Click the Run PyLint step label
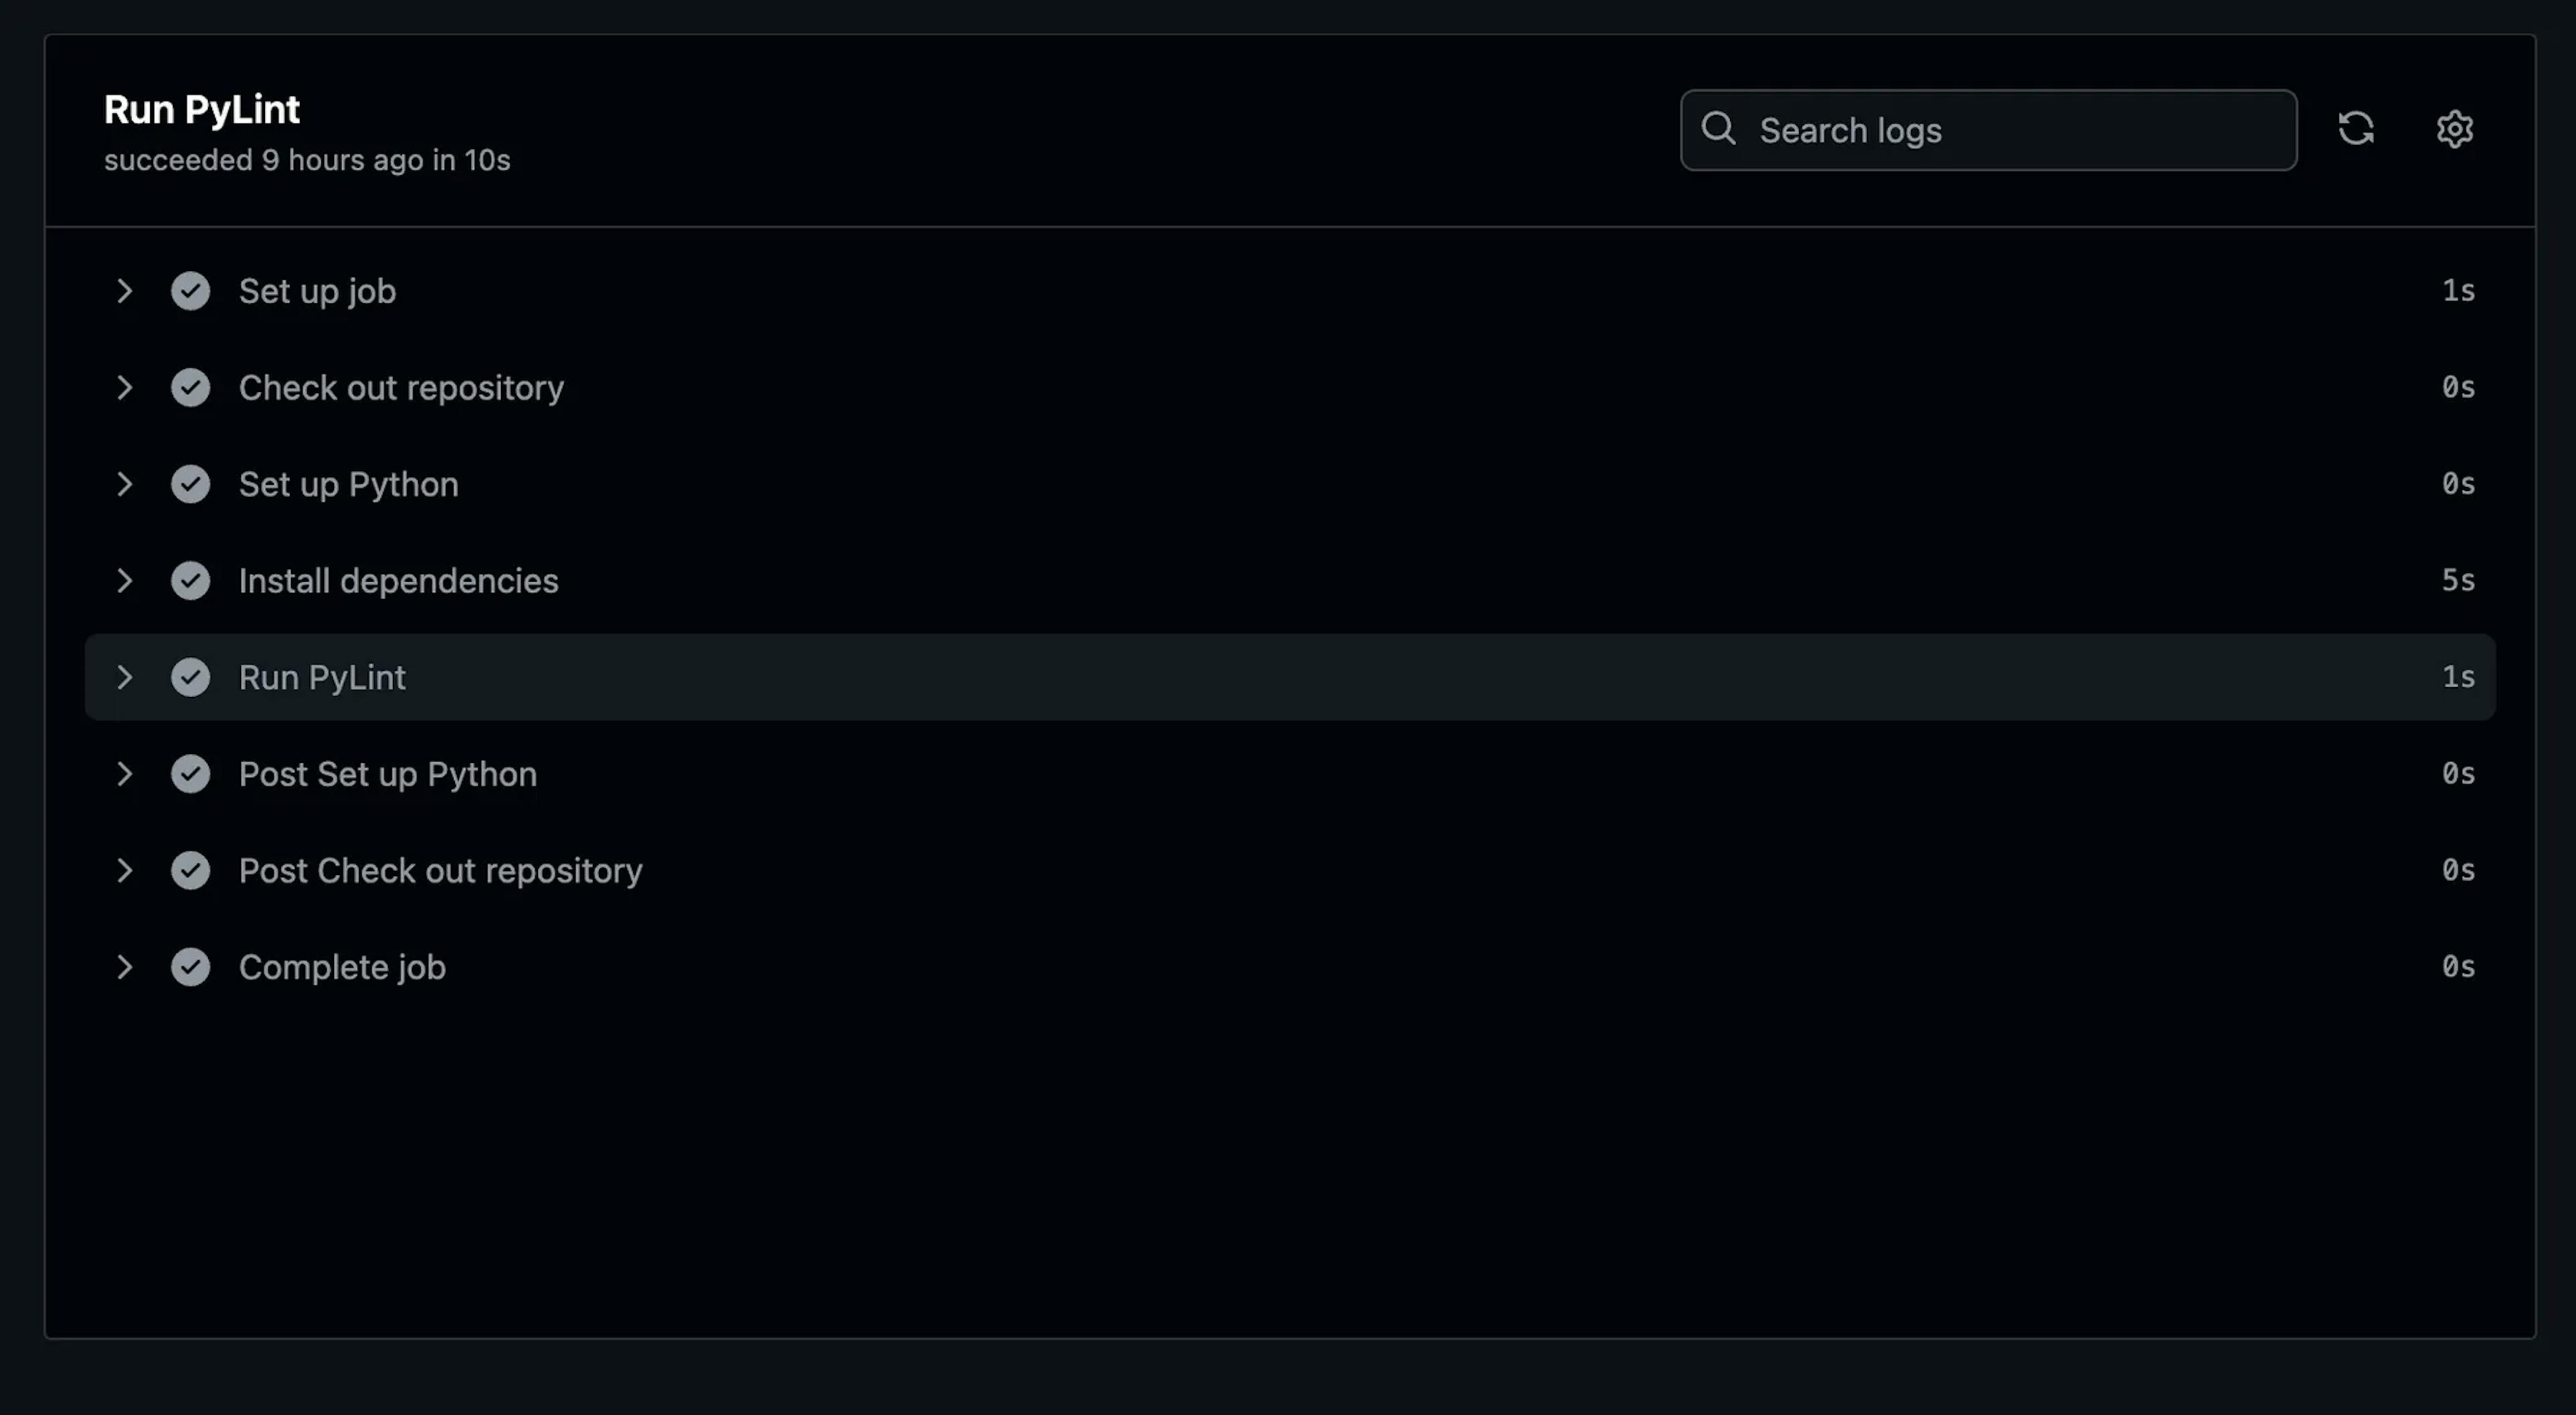The width and height of the screenshot is (2576, 1415). 322,677
